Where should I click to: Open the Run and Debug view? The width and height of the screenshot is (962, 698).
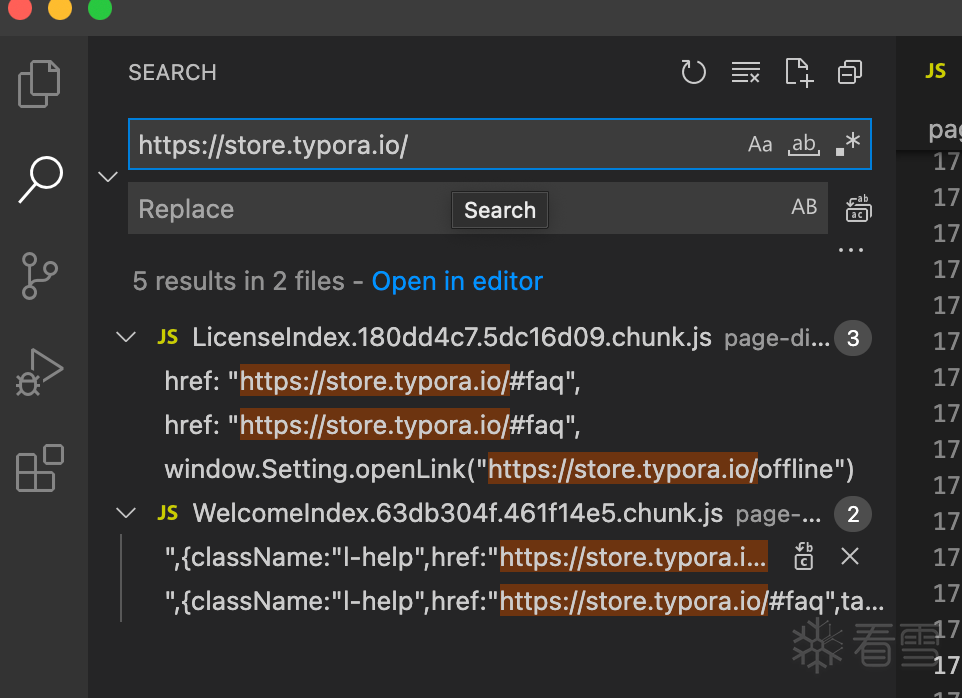(x=39, y=372)
